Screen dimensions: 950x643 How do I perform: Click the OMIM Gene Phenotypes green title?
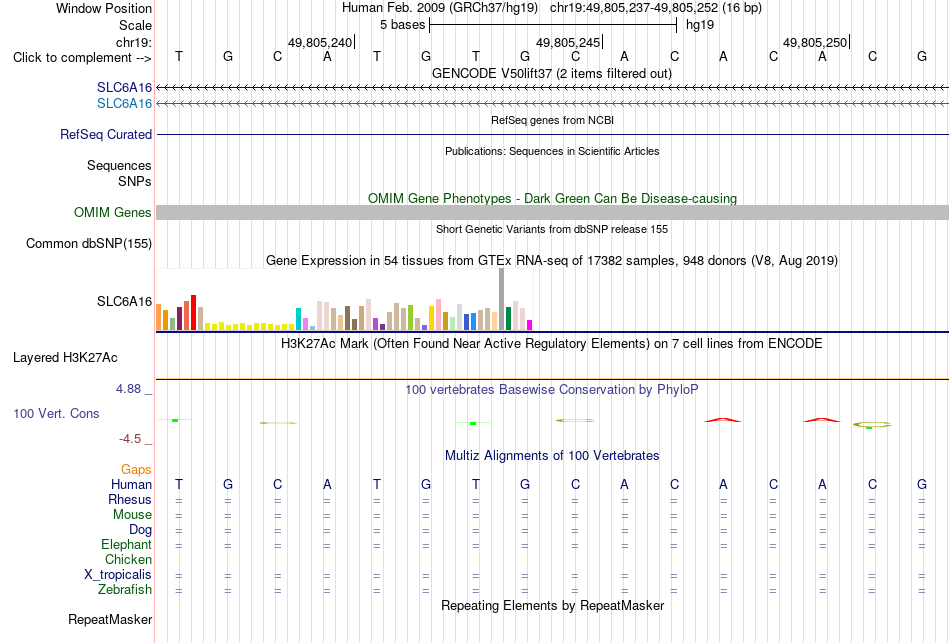pos(553,198)
